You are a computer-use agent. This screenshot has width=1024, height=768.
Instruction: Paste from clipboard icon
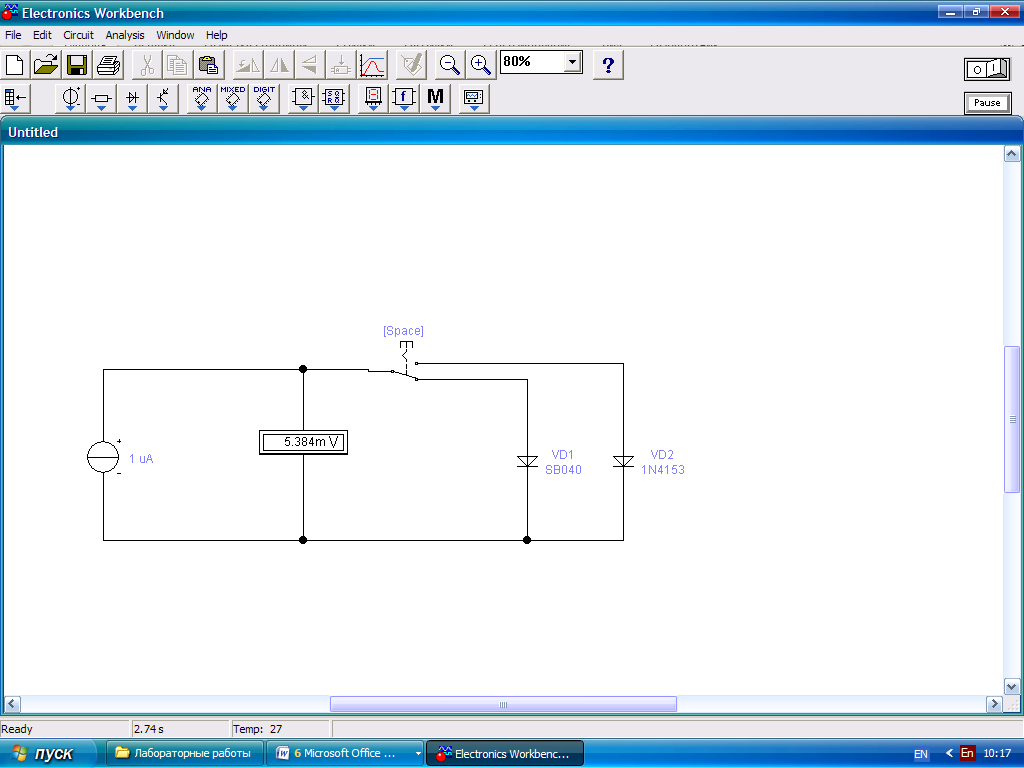click(x=208, y=65)
